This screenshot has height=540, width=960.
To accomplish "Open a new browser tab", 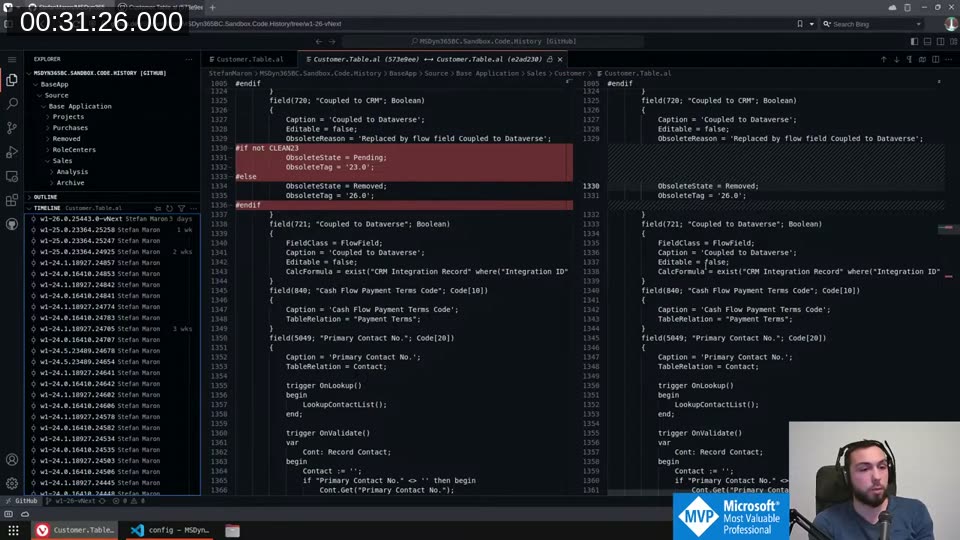I will click(x=212, y=7).
